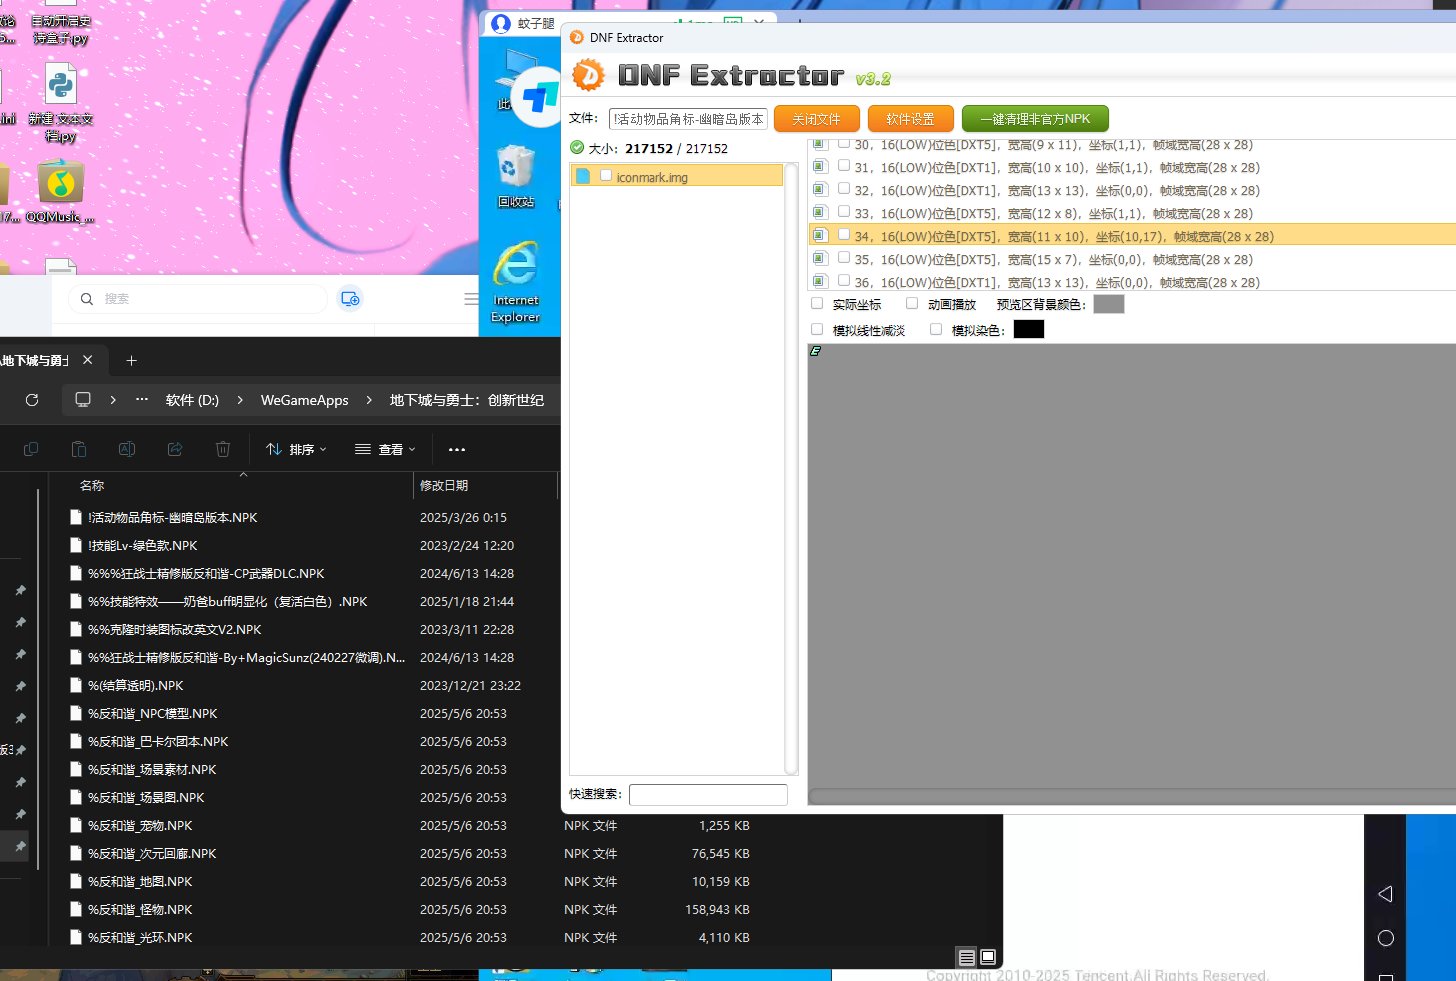
Task: Click image icon of frame 31 row
Action: (820, 167)
